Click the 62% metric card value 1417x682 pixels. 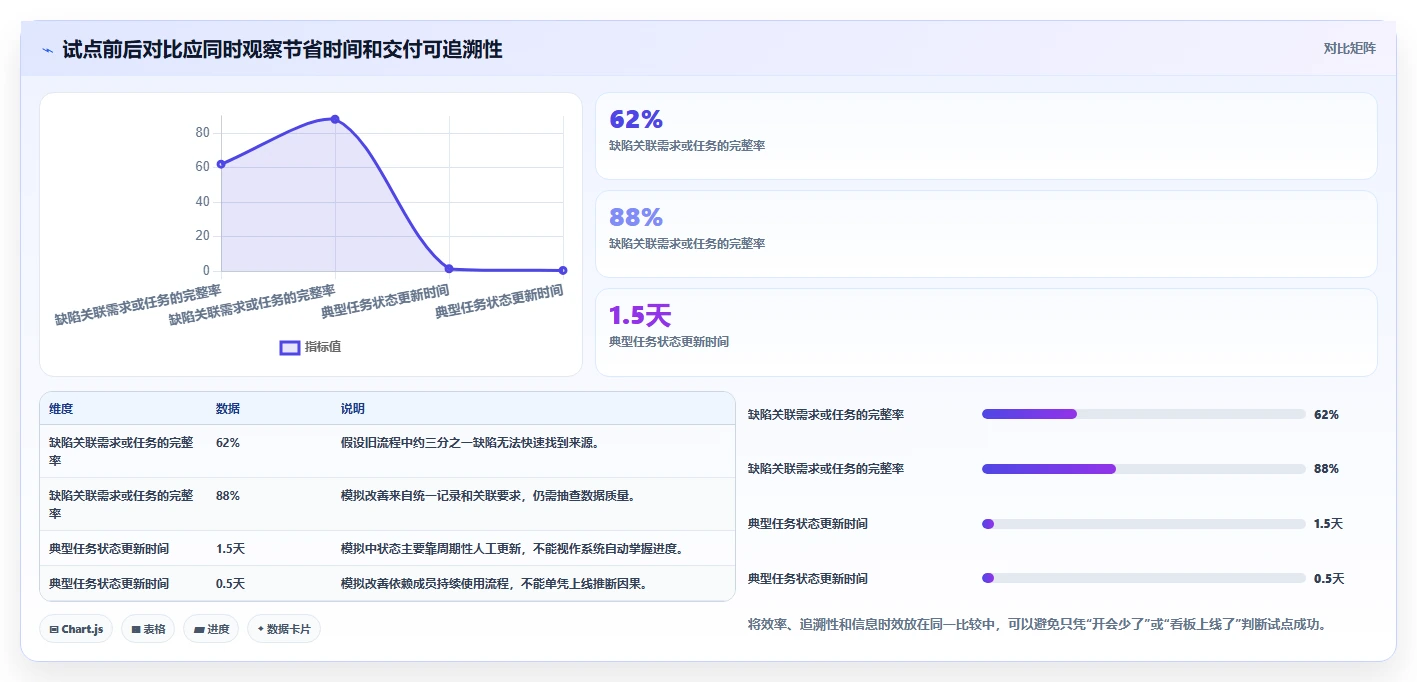(636, 120)
